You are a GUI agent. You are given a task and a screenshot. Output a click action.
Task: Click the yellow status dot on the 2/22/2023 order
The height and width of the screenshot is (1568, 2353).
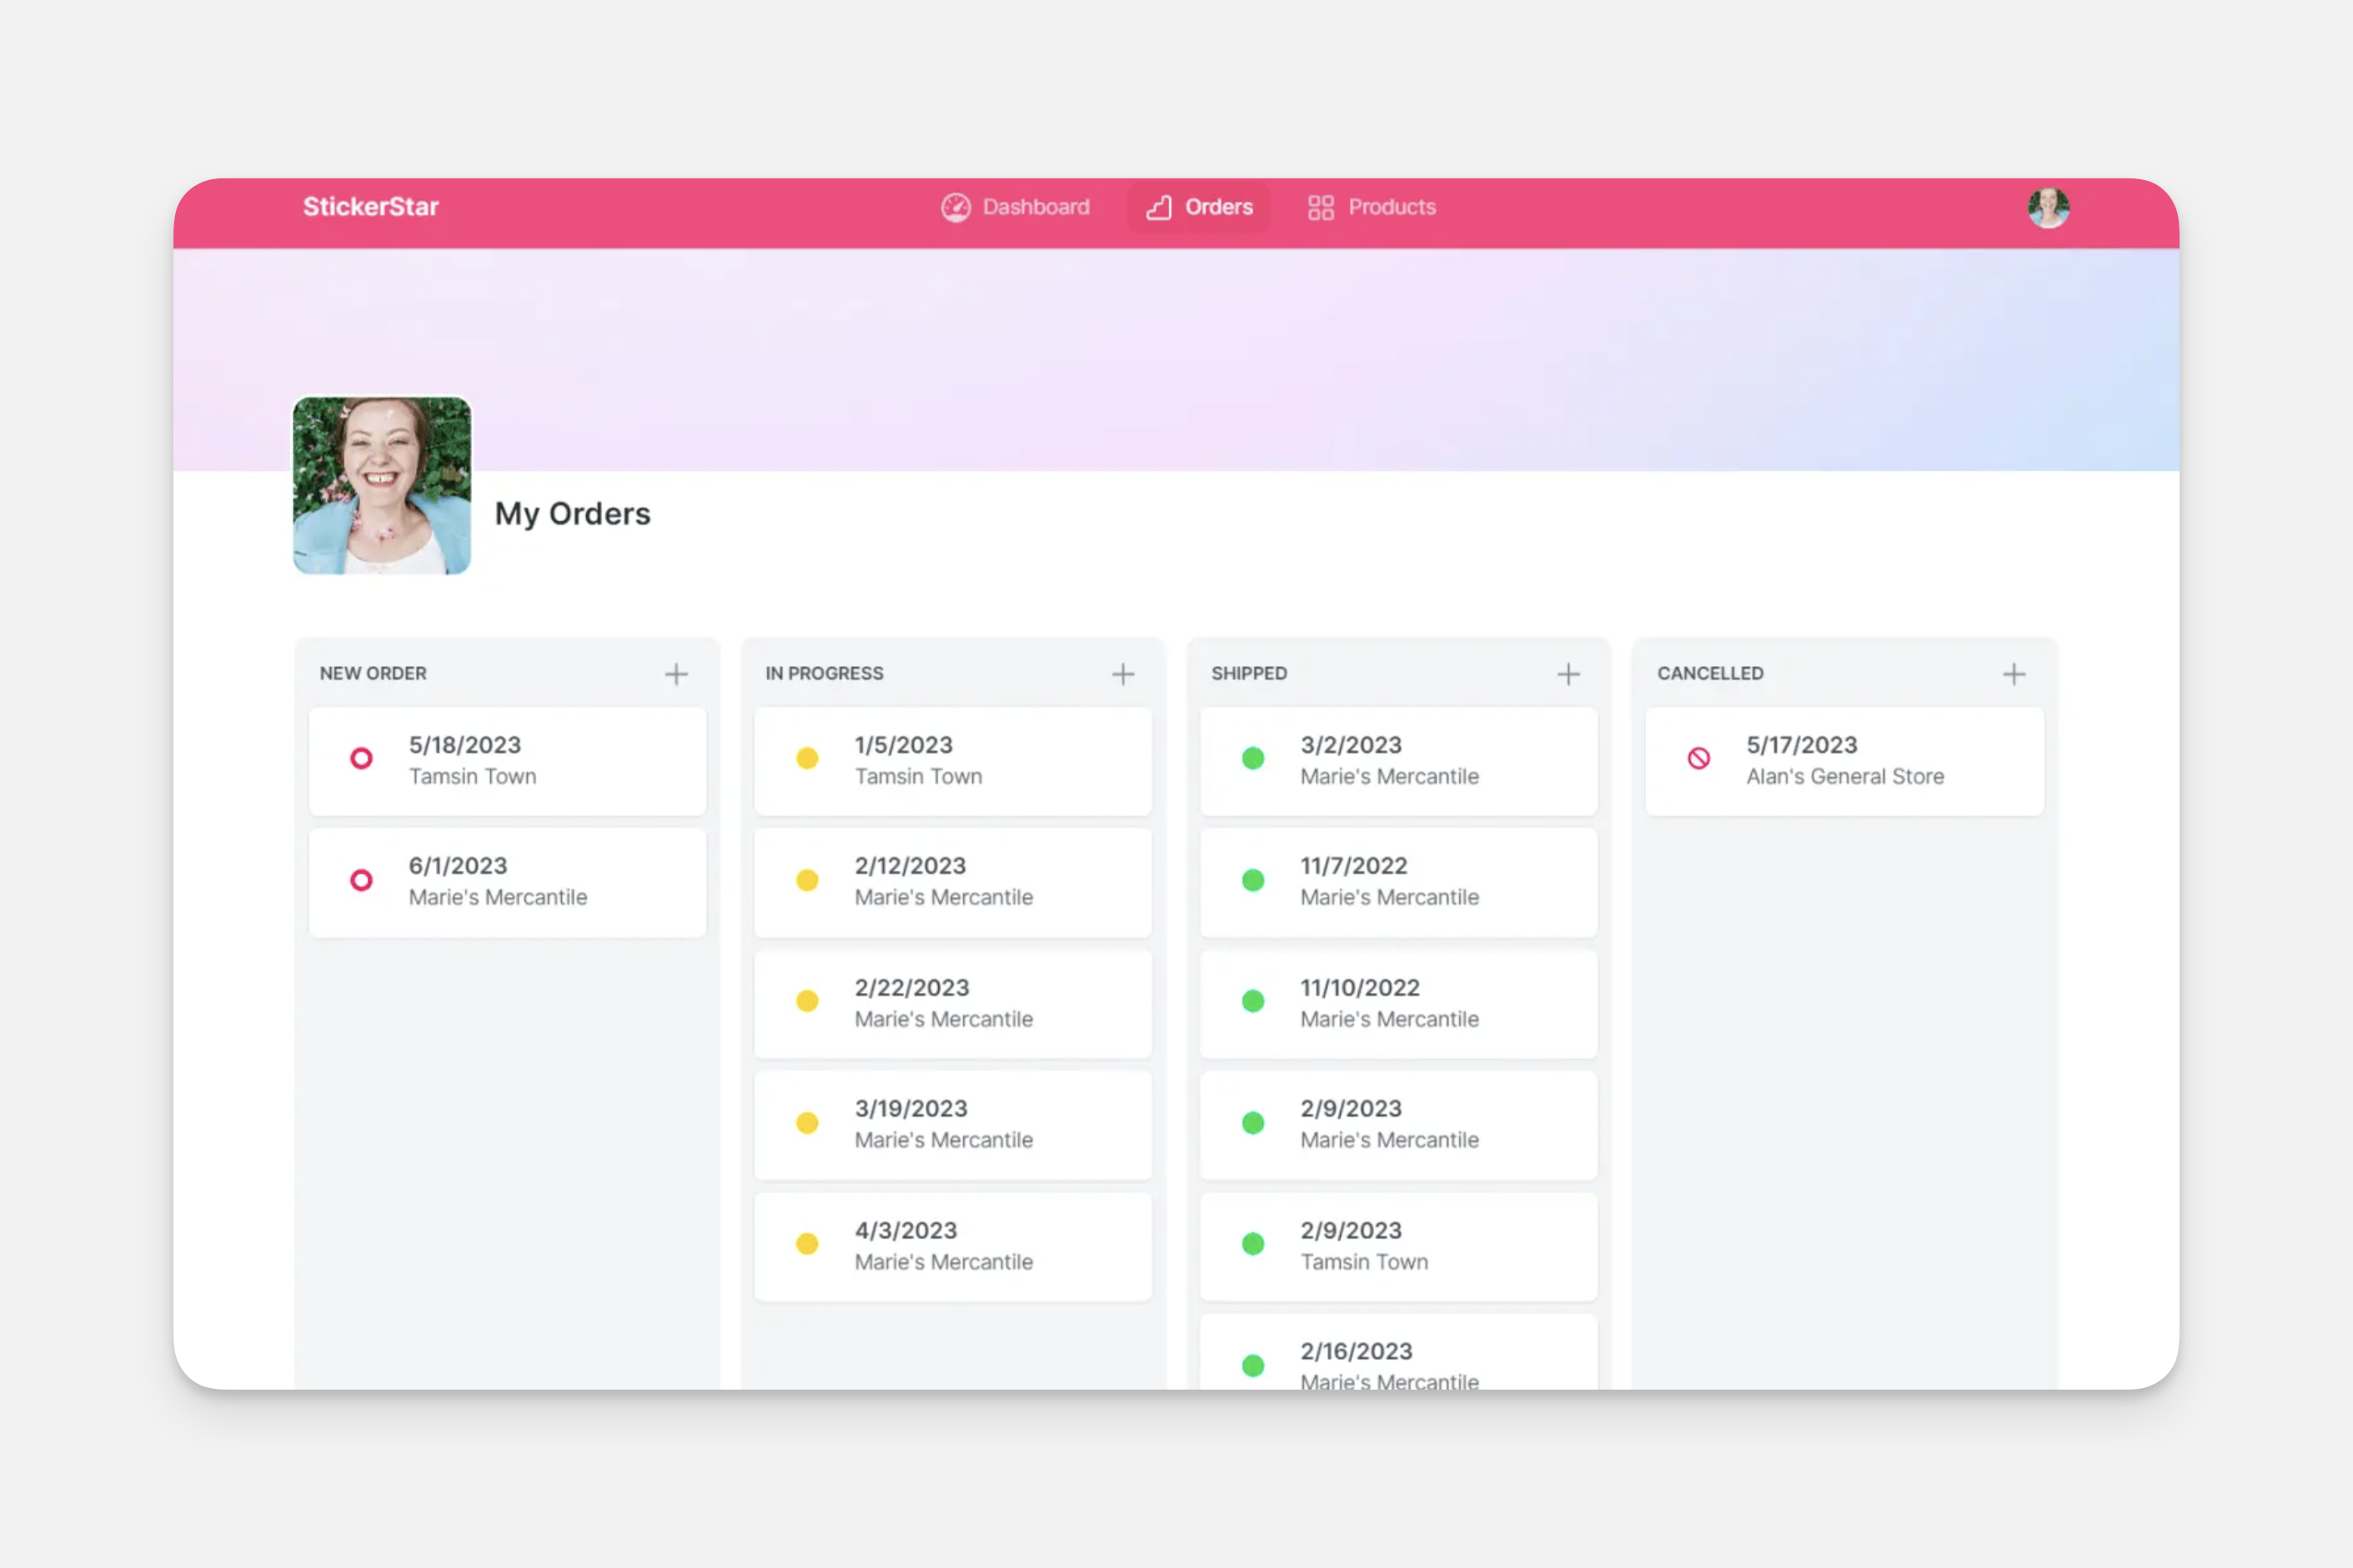[807, 1001]
